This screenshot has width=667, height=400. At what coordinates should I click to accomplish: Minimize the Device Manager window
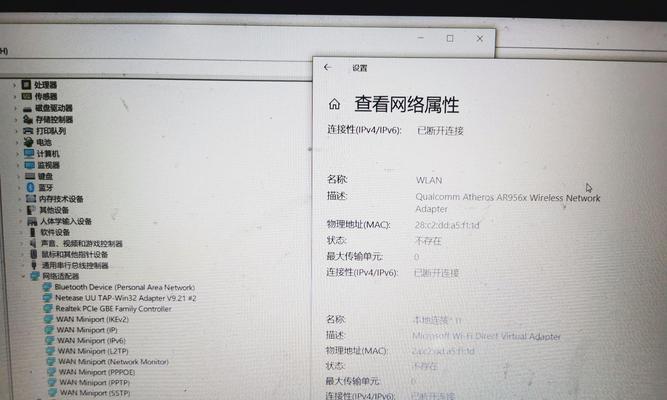(421, 38)
